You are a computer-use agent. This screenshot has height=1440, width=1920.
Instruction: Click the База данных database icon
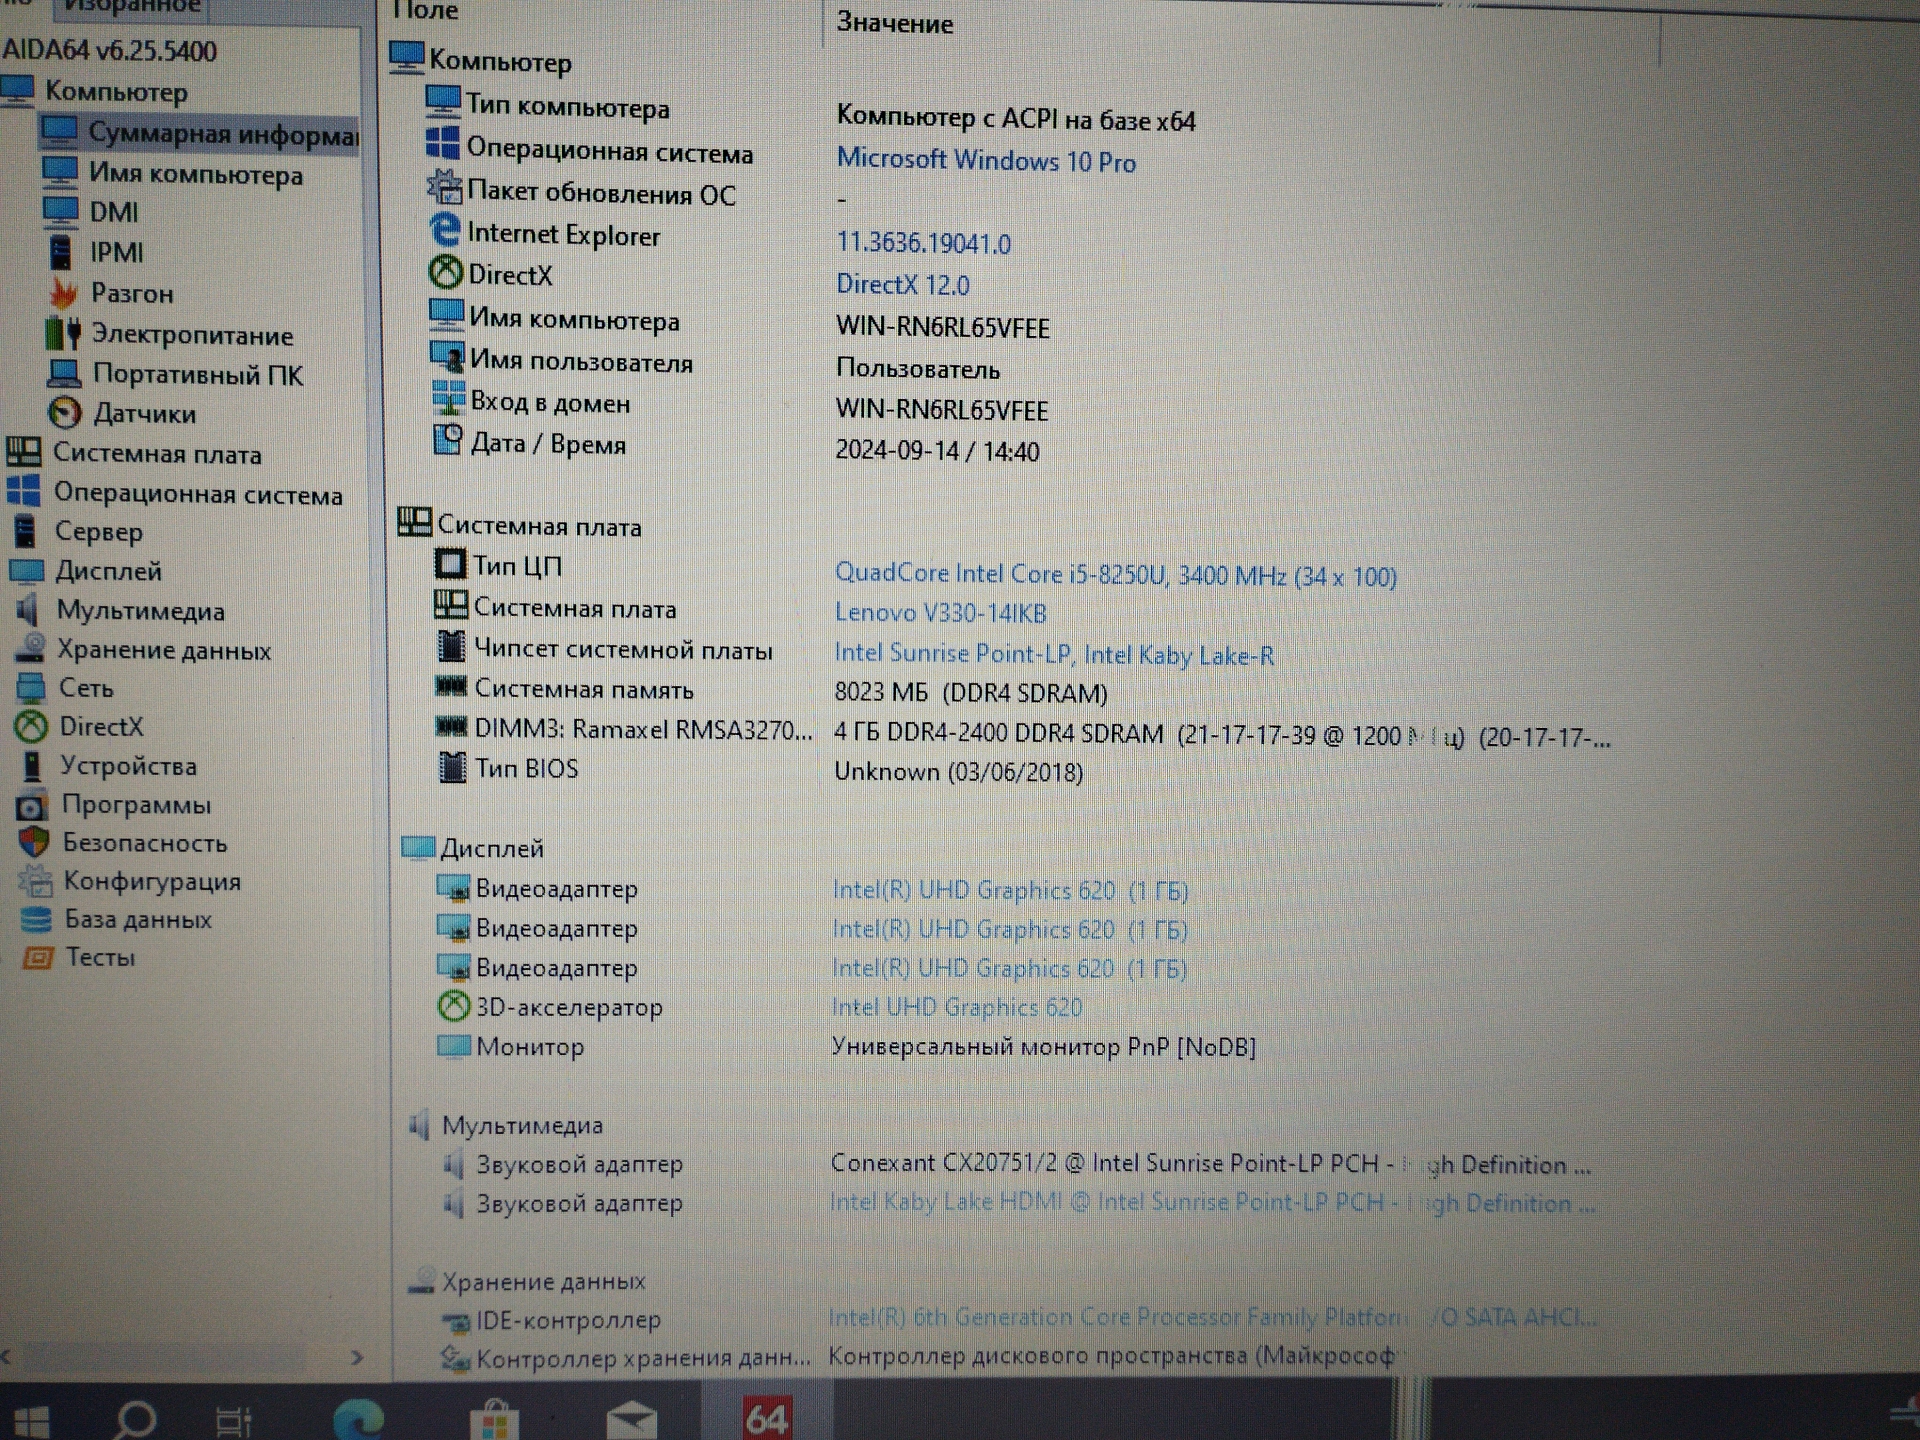[x=36, y=918]
